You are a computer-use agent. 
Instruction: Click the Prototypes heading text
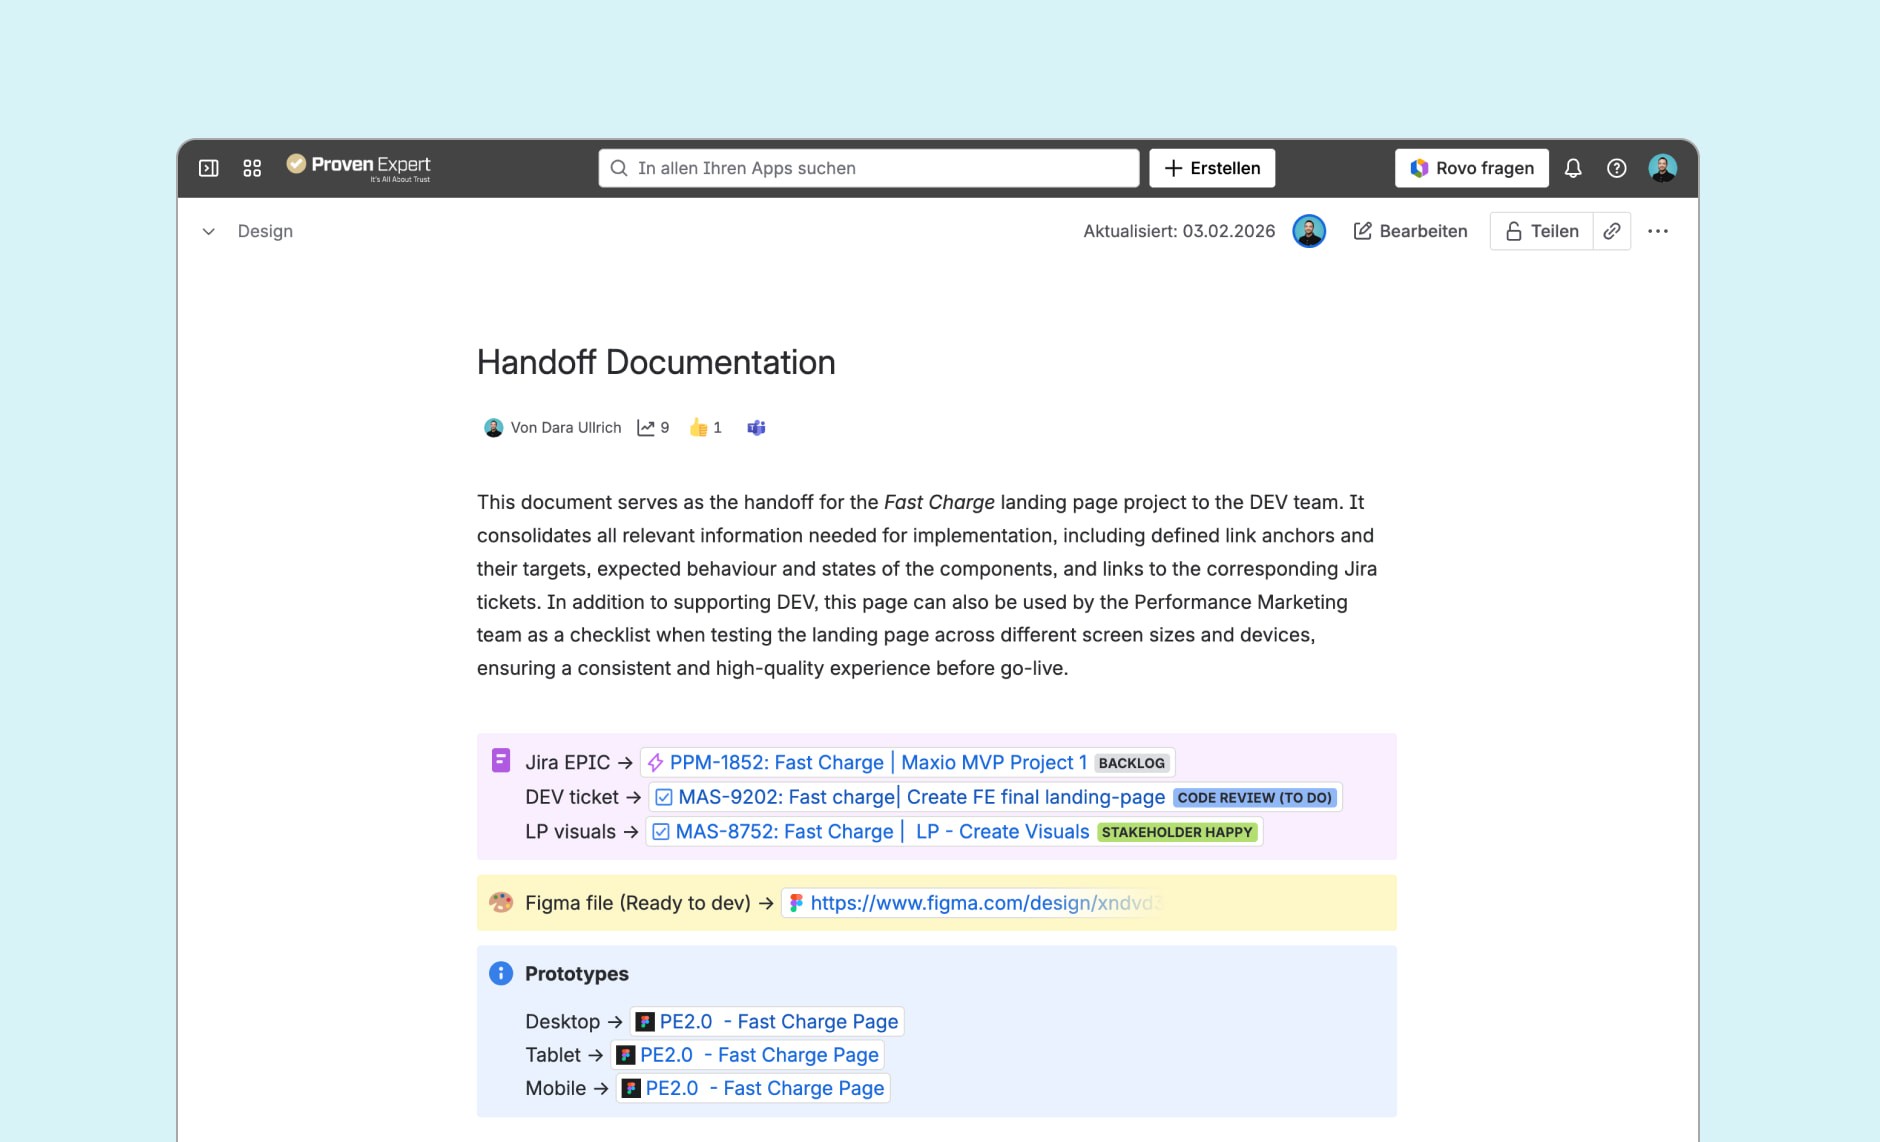point(577,974)
